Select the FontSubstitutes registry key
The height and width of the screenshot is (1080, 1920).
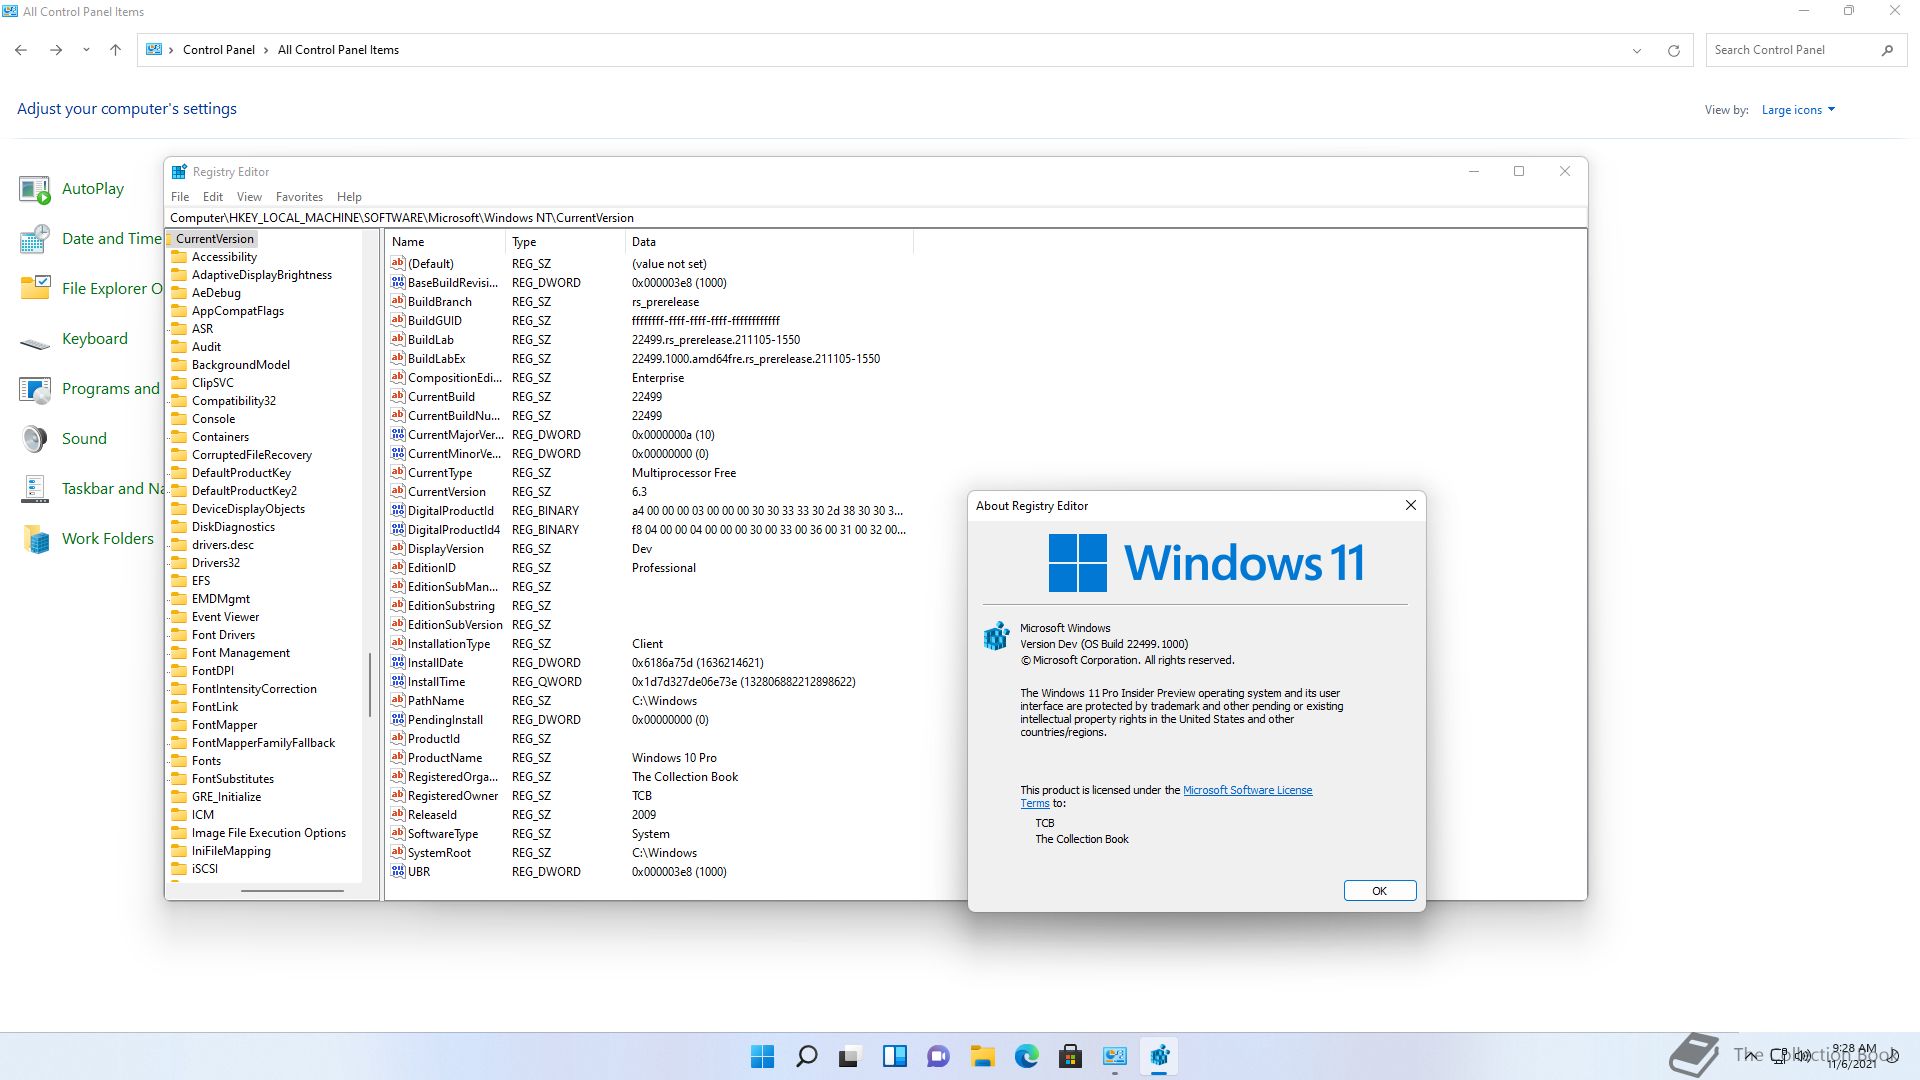233,779
